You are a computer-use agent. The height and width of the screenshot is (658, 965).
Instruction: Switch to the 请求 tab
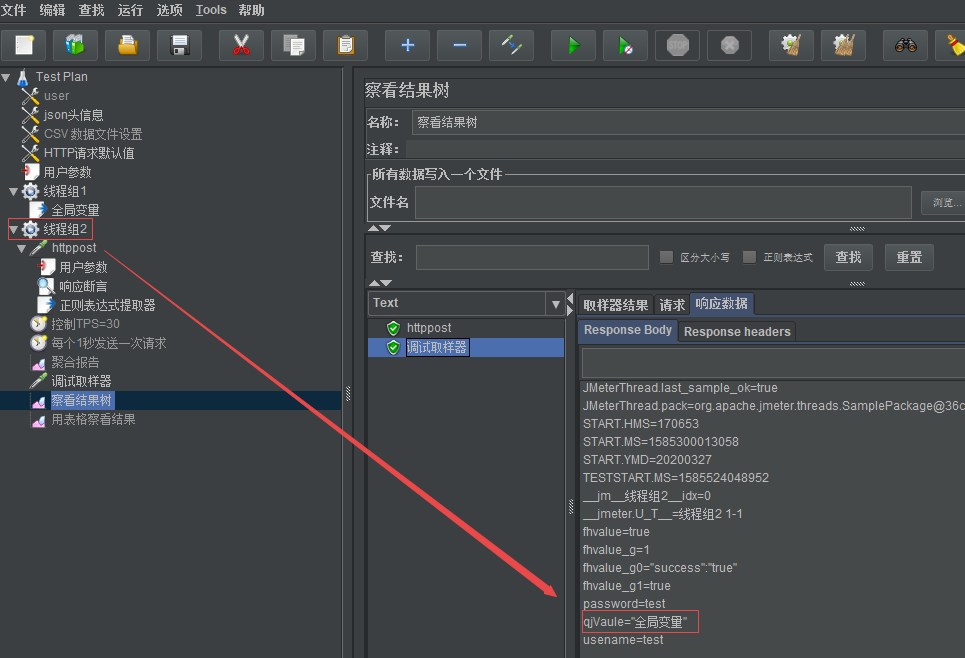tap(672, 305)
